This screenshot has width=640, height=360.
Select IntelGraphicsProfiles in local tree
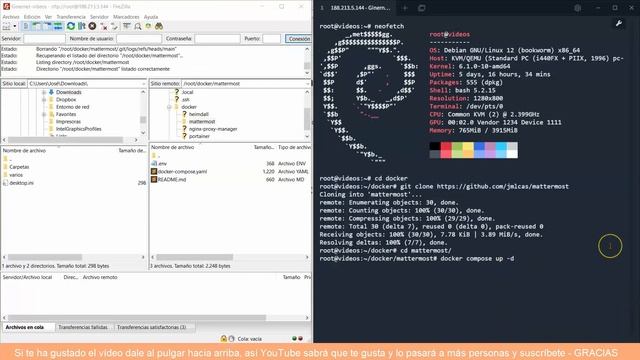[78, 129]
